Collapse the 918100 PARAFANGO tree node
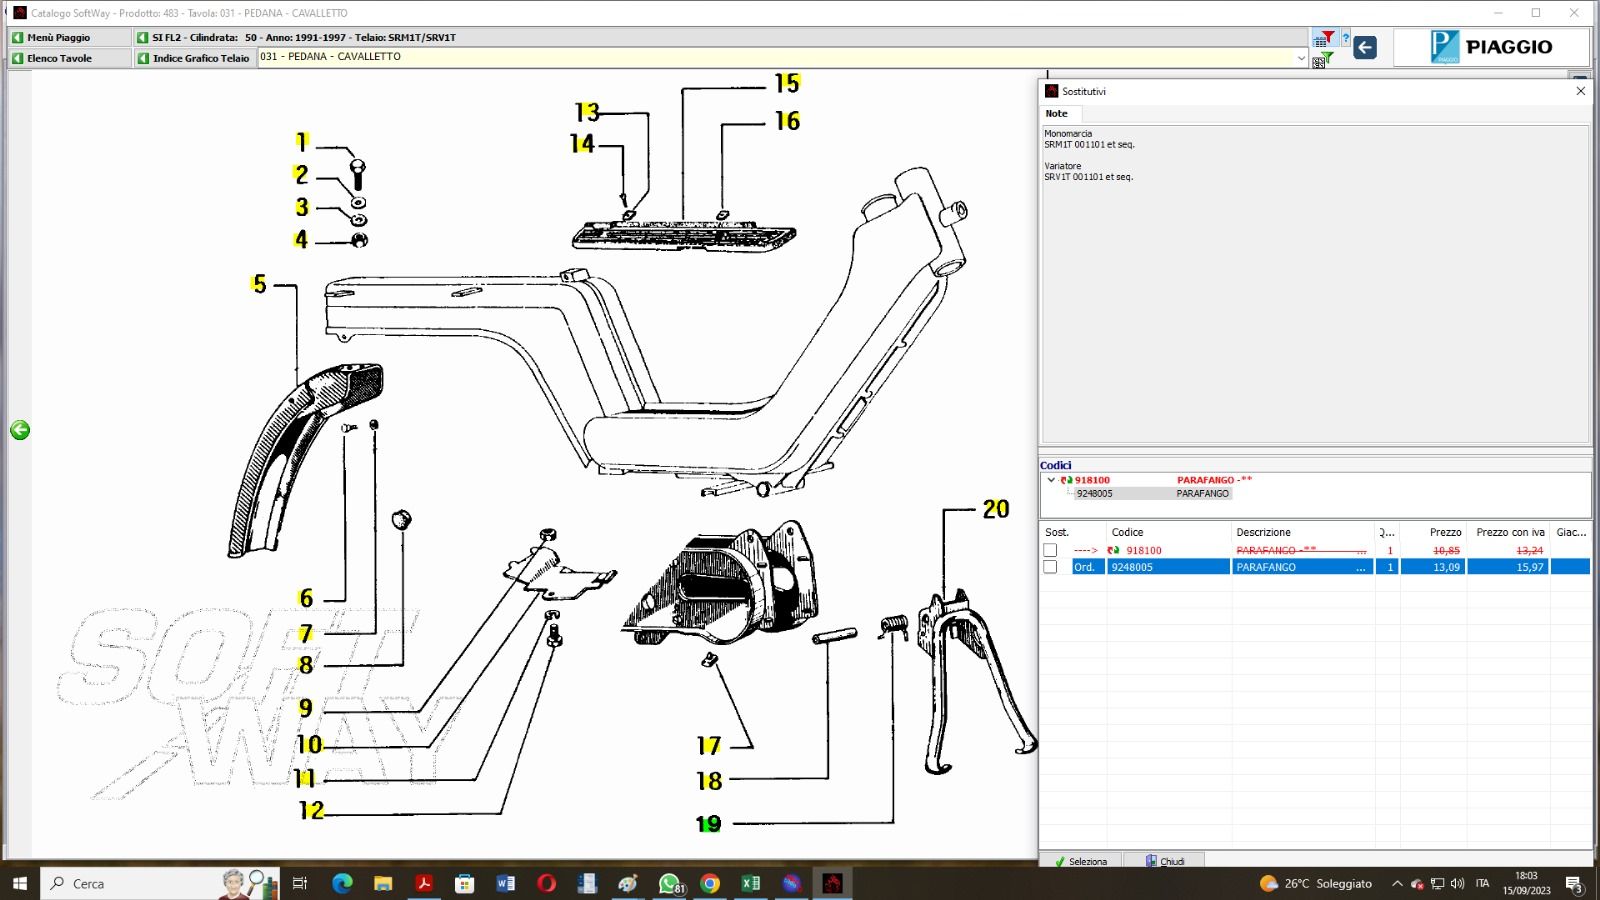This screenshot has height=900, width=1600. pos(1051,480)
